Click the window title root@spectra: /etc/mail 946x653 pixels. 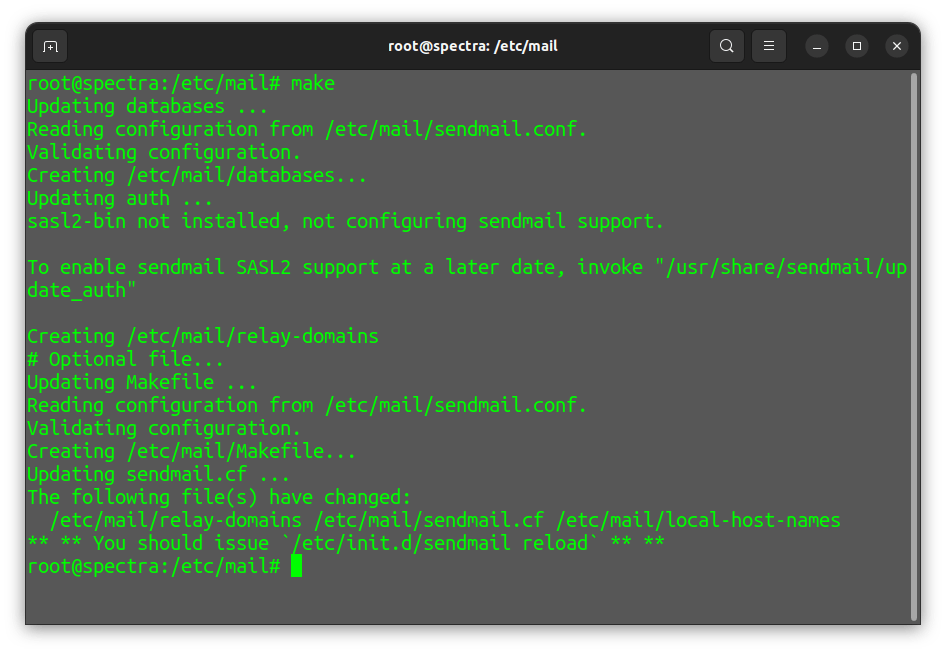473,46
